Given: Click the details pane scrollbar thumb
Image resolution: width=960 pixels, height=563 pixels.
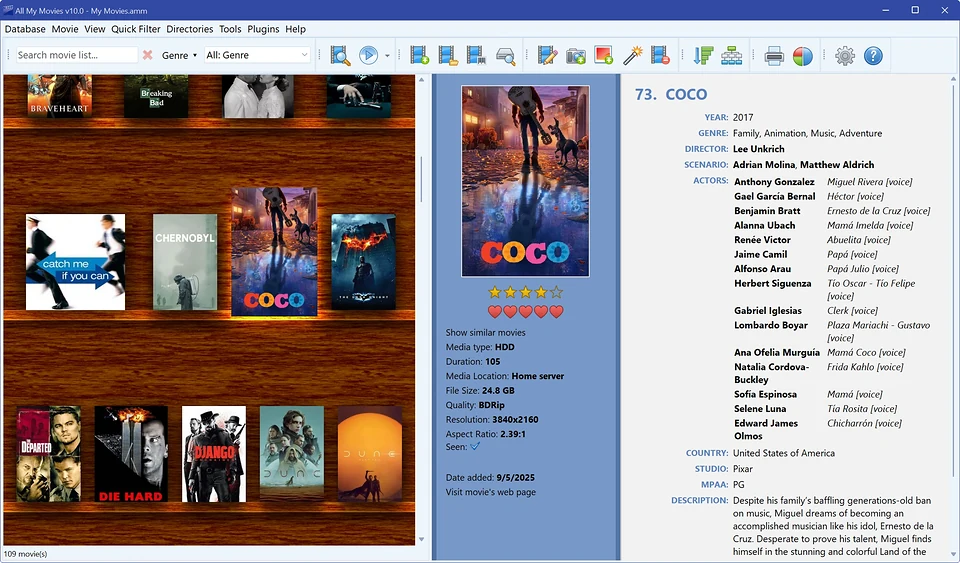Looking at the screenshot, I should [953, 280].
